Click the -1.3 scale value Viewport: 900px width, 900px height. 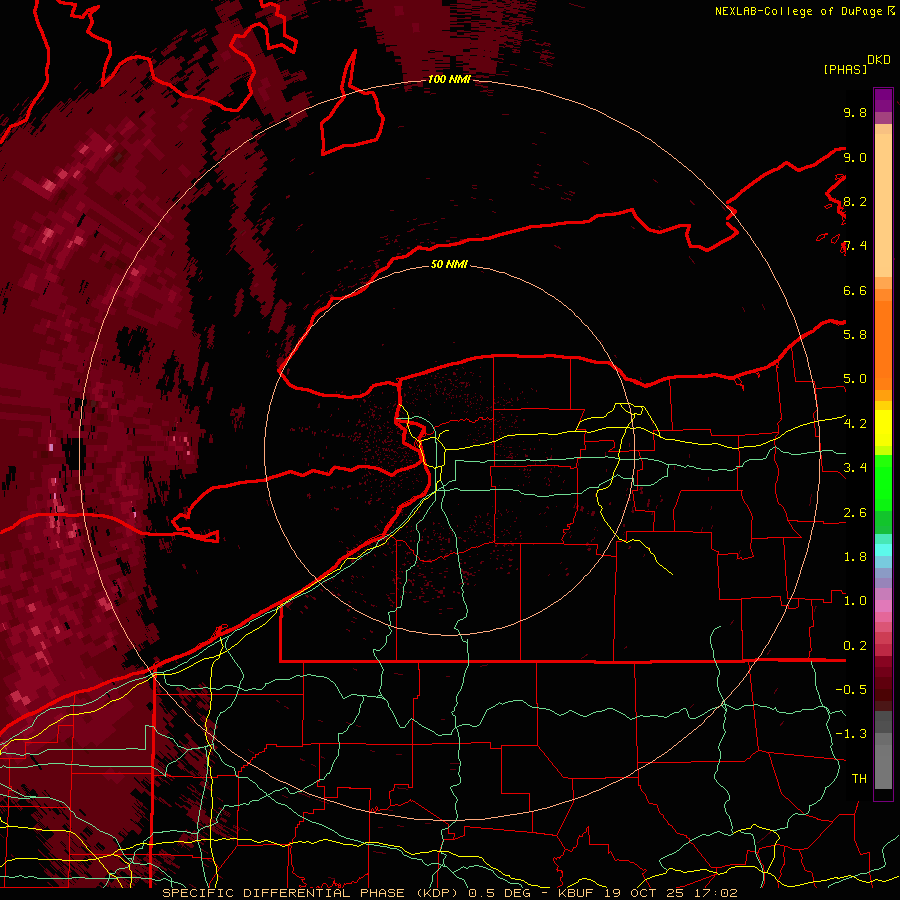click(x=851, y=734)
